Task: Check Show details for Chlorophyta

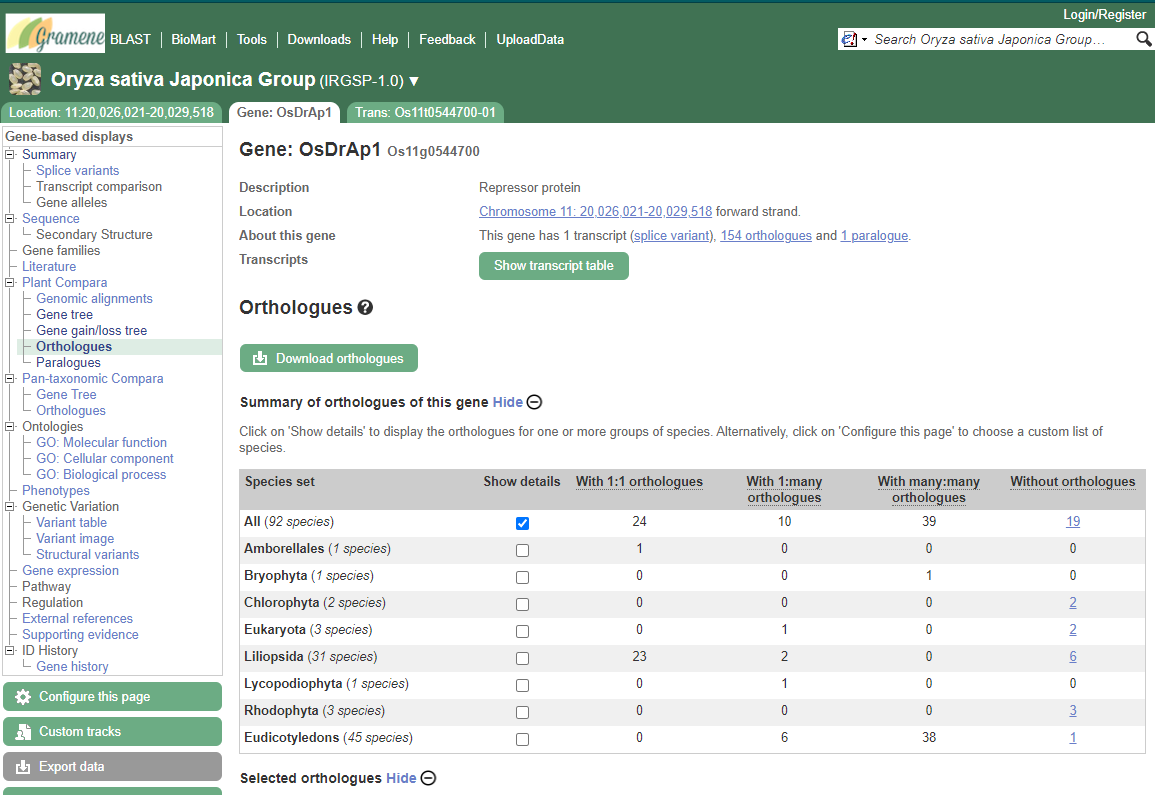Action: pyautogui.click(x=522, y=604)
